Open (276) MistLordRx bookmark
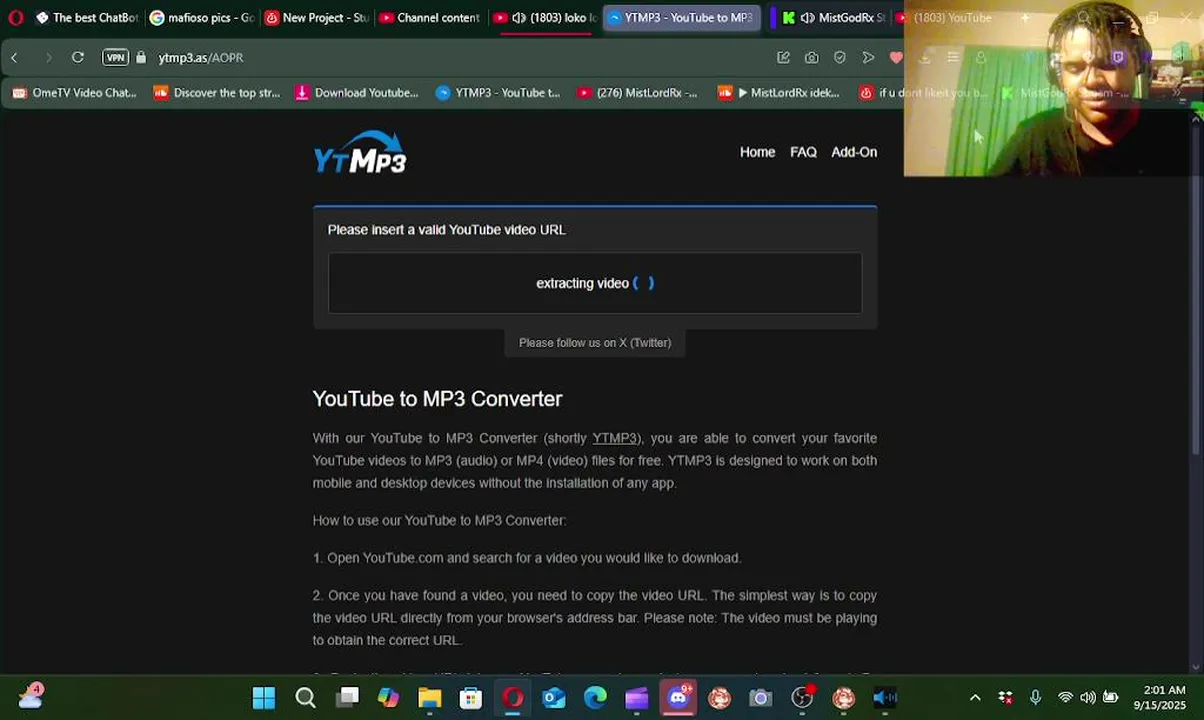1204x720 pixels. (x=637, y=93)
